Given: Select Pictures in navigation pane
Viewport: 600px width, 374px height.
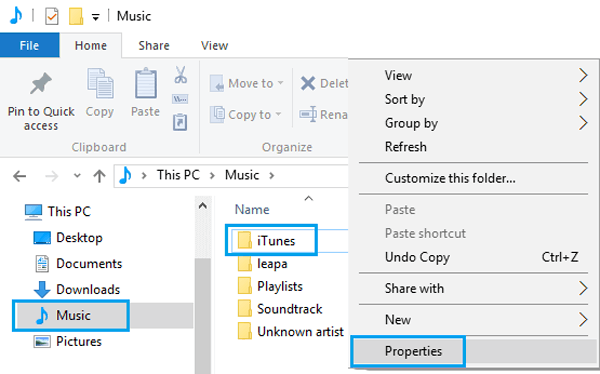Looking at the screenshot, I should [67, 341].
